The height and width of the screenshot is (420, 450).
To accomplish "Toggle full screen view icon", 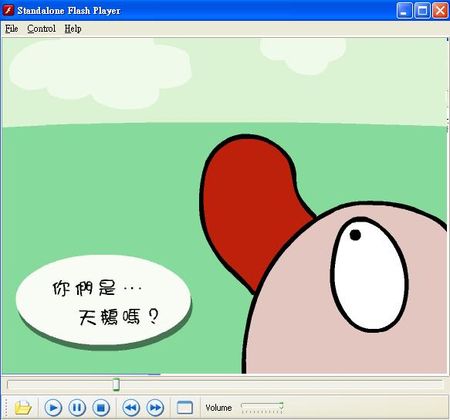I will pyautogui.click(x=185, y=407).
